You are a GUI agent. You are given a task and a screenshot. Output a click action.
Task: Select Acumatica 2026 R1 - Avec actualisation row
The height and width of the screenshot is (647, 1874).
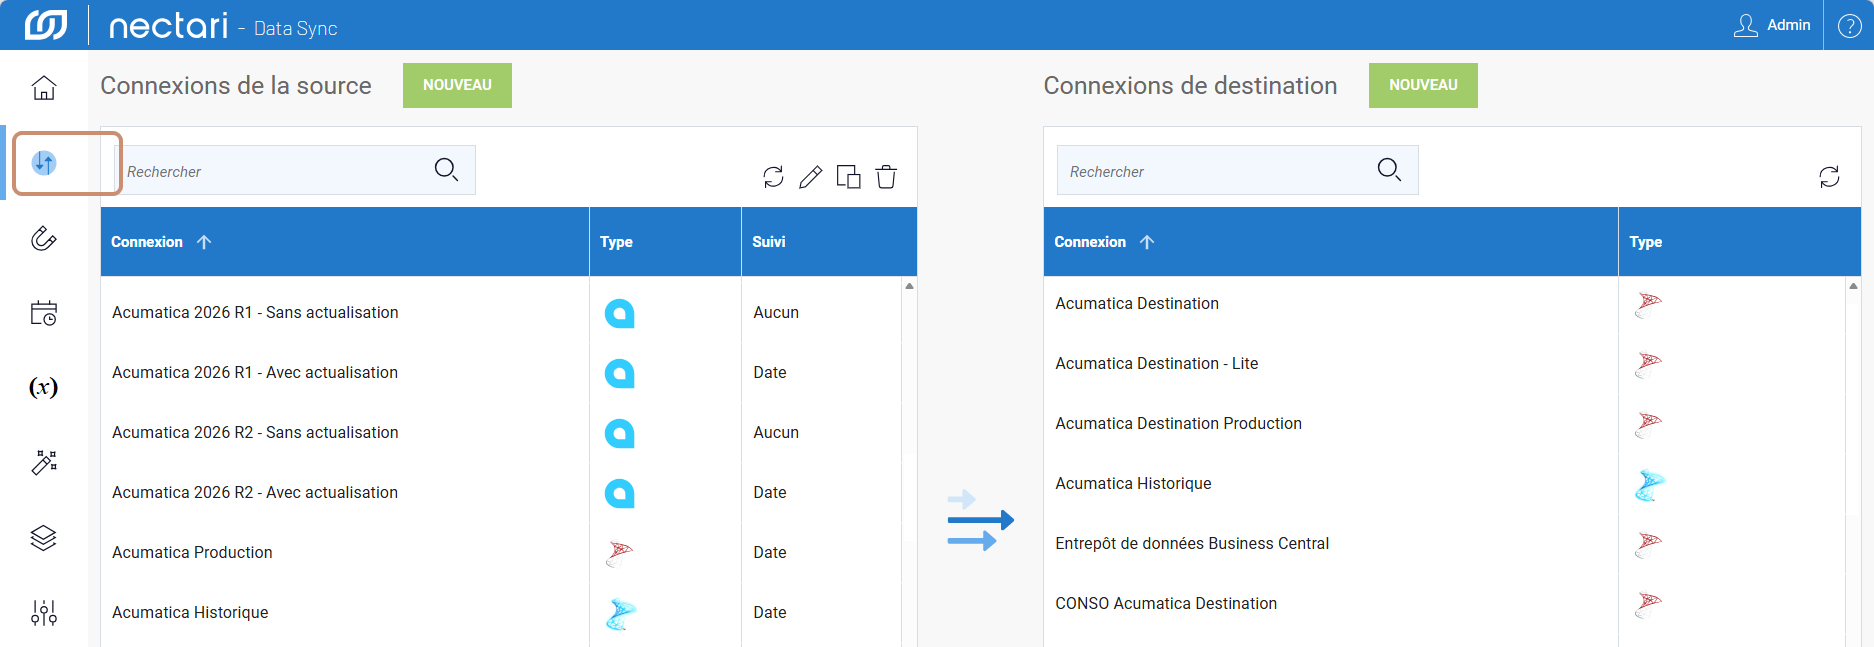[501, 373]
